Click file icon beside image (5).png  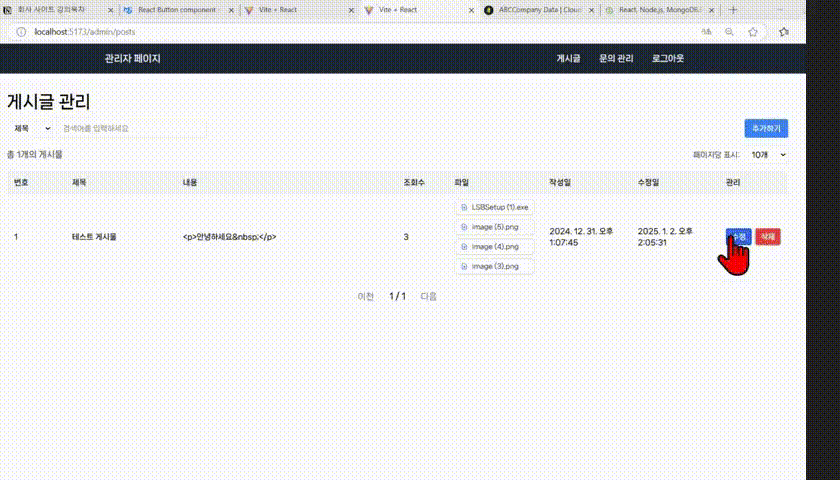(x=464, y=227)
